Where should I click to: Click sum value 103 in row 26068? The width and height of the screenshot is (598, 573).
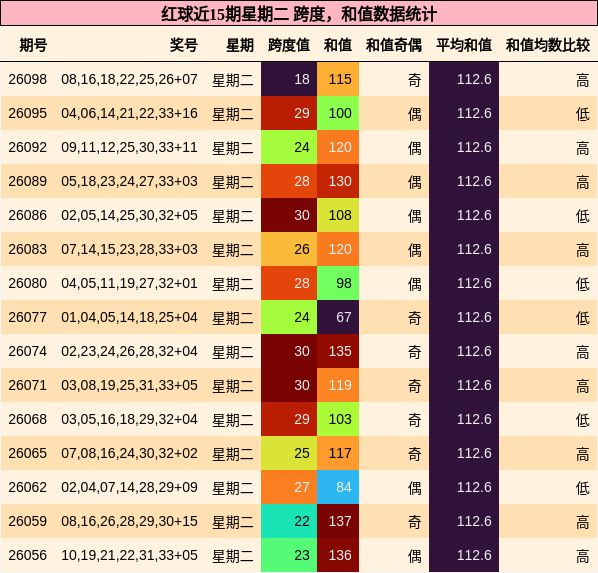(x=338, y=418)
